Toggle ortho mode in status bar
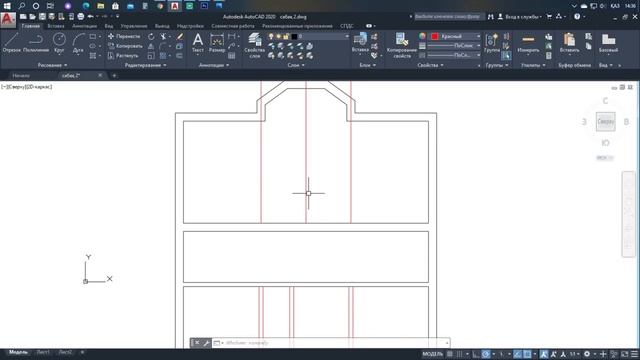The width and height of the screenshot is (640, 360). 476,354
